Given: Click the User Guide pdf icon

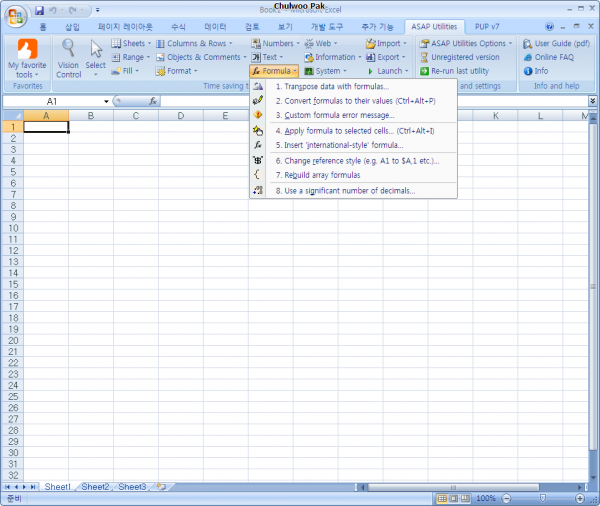Looking at the screenshot, I should [x=528, y=44].
